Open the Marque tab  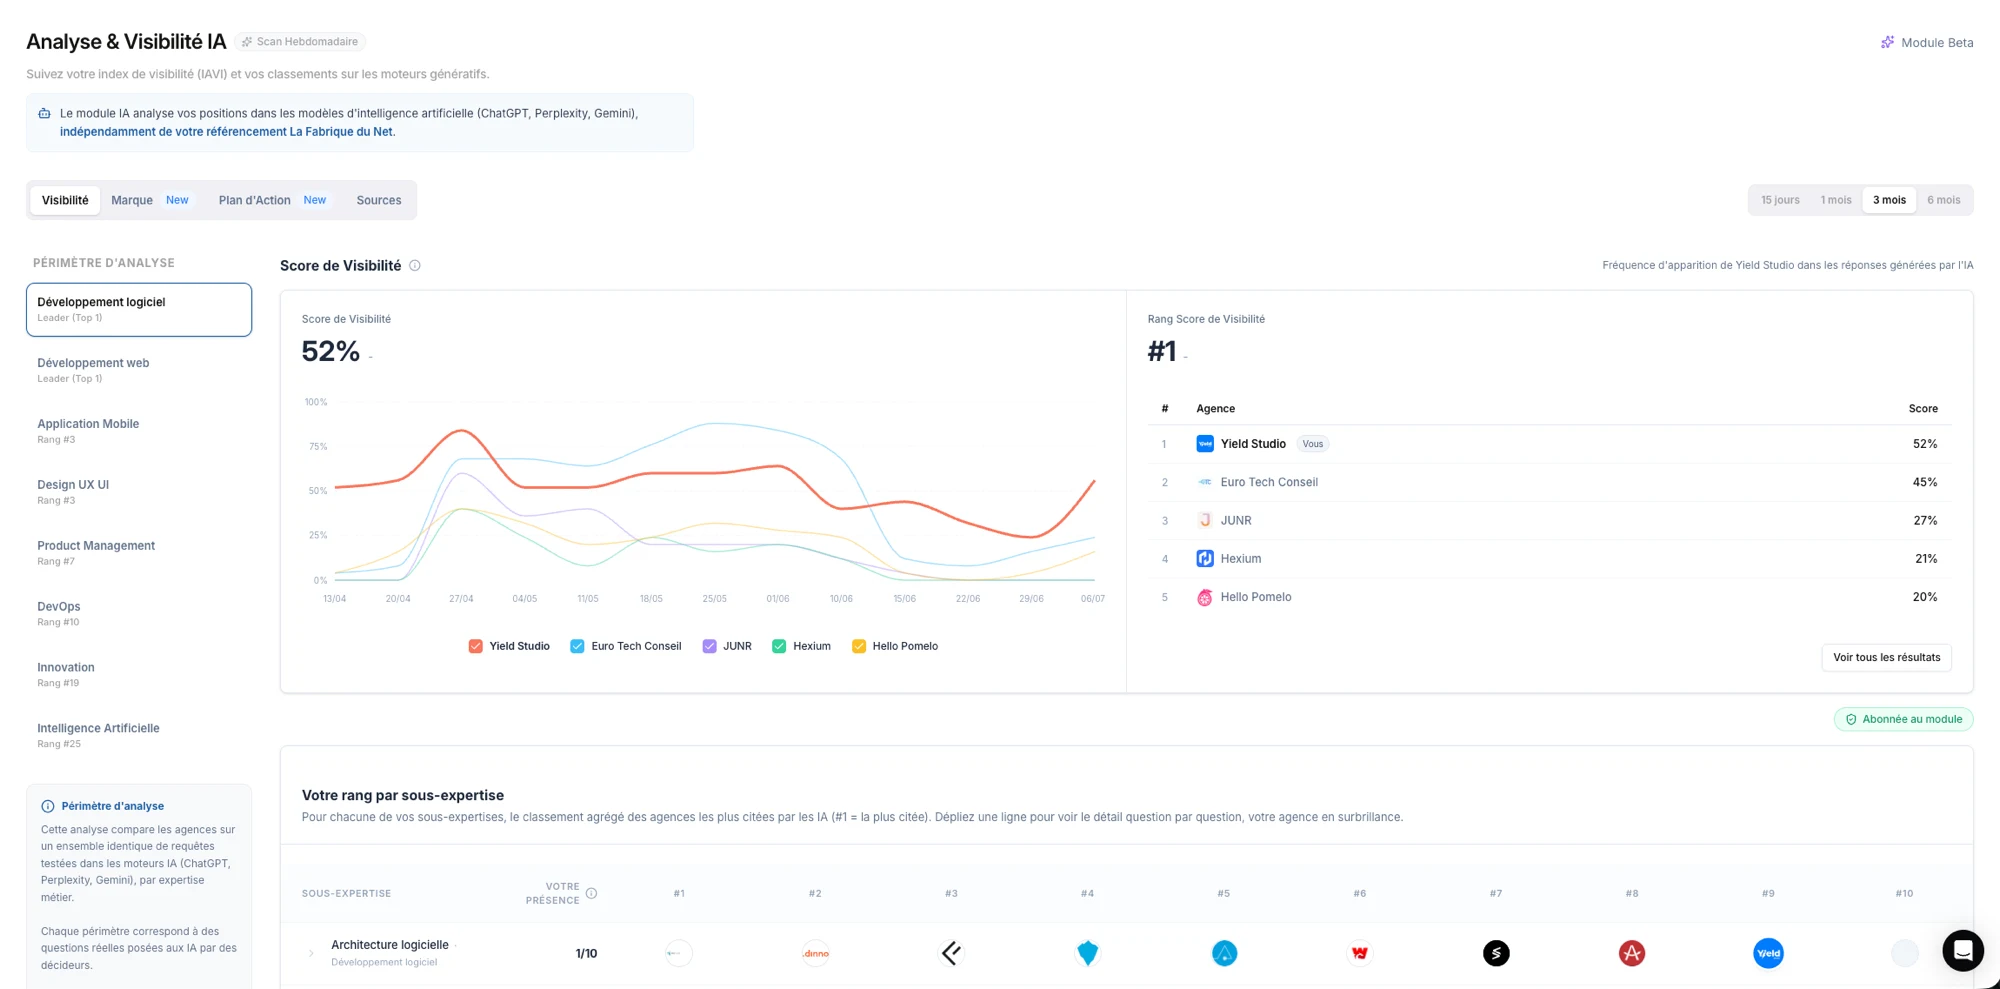(x=150, y=200)
